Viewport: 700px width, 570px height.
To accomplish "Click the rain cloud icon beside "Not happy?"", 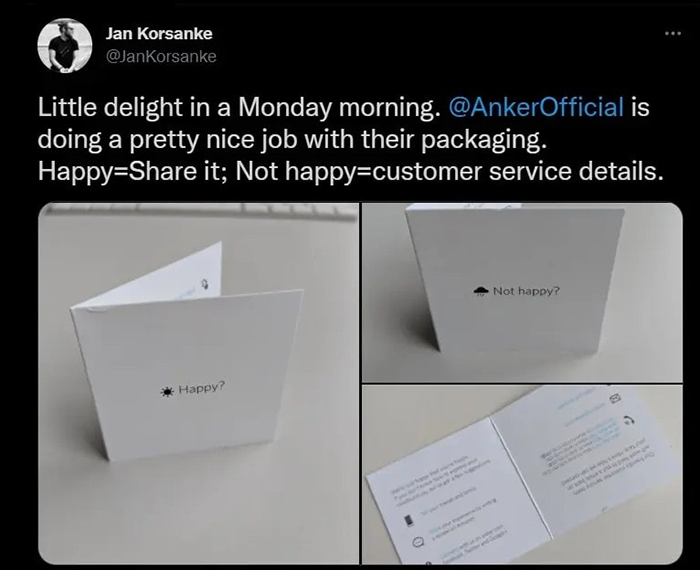I will coord(481,291).
